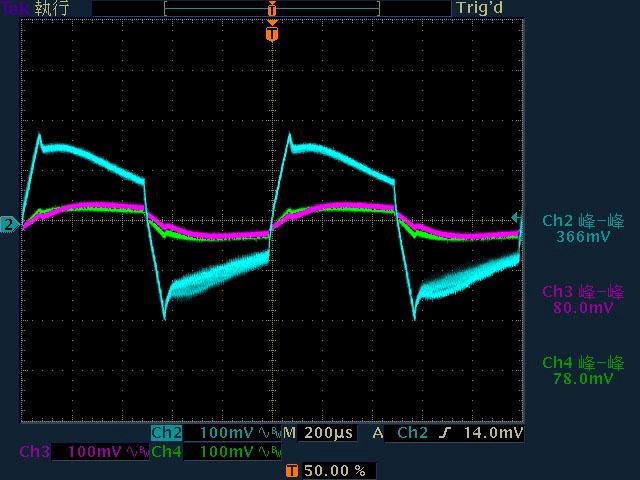Viewport: 640px width, 480px height.
Task: Select the Ch3 channel label
Action: click(x=35, y=452)
